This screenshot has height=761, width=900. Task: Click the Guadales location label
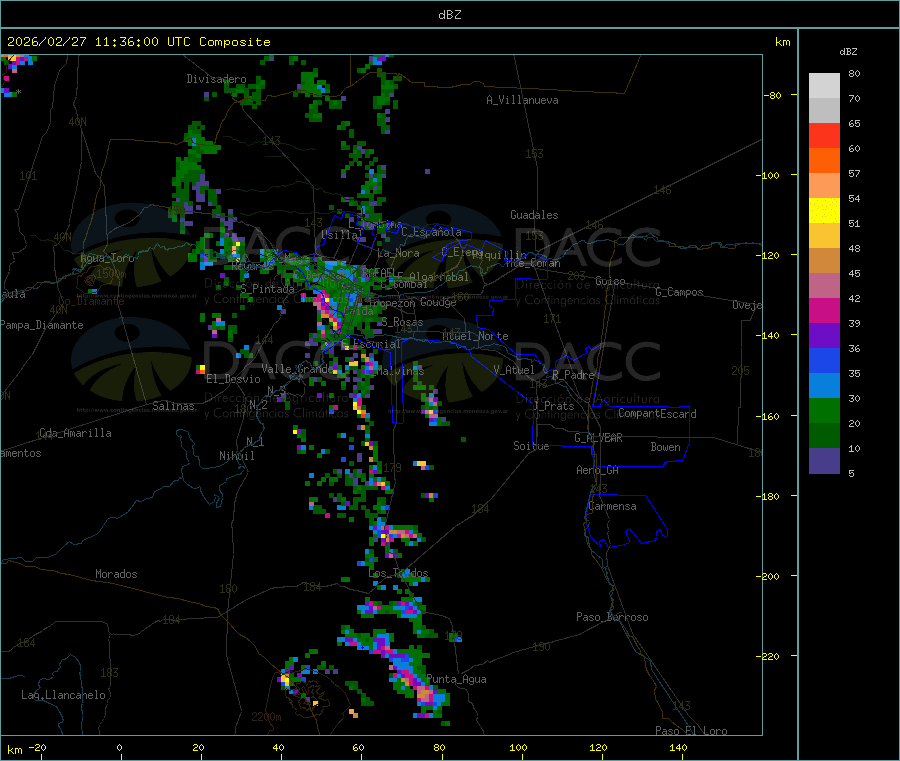coord(534,215)
